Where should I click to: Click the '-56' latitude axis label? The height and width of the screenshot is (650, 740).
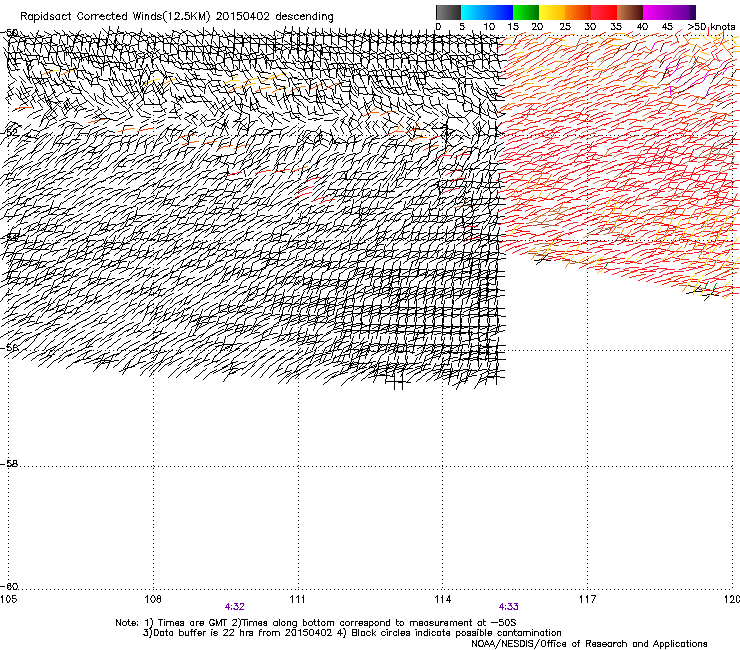[x=9, y=347]
